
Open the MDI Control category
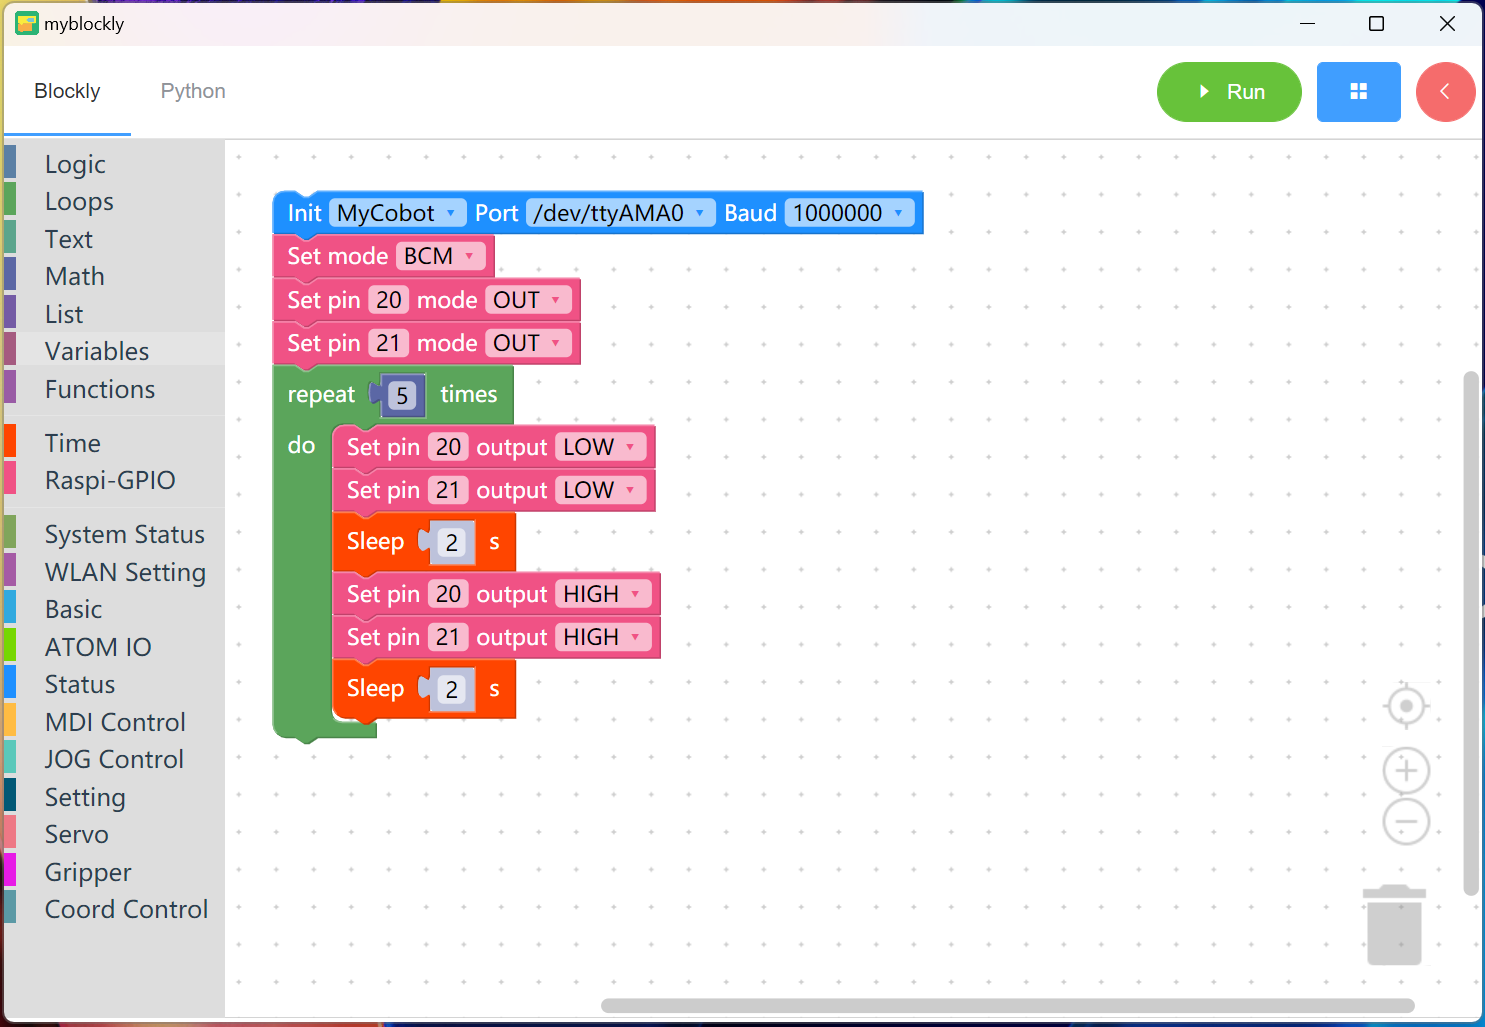click(x=114, y=722)
